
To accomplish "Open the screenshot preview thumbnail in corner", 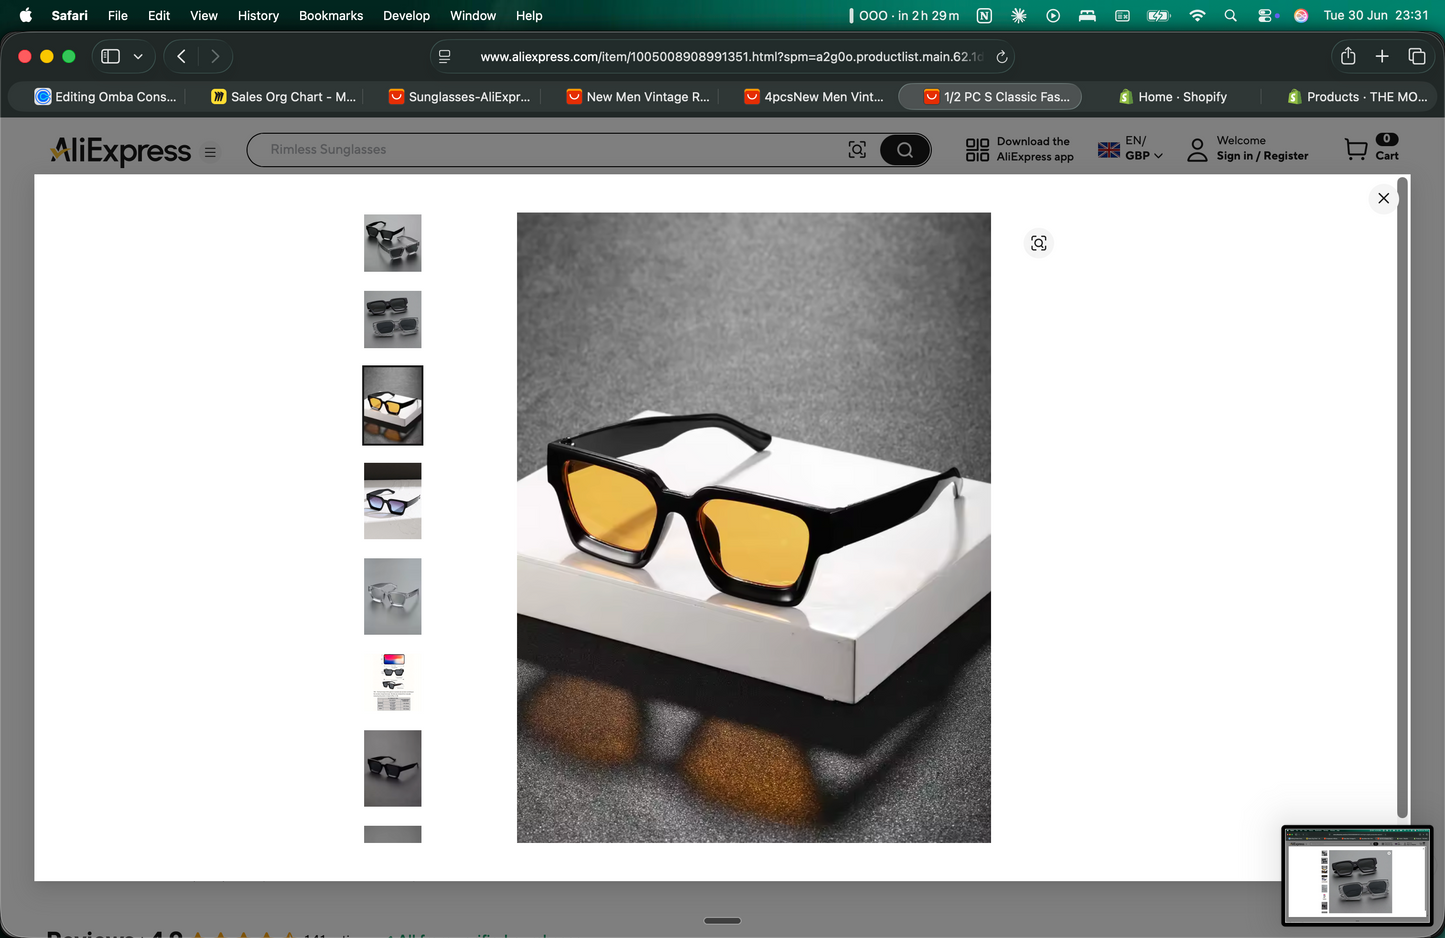I will pos(1357,876).
